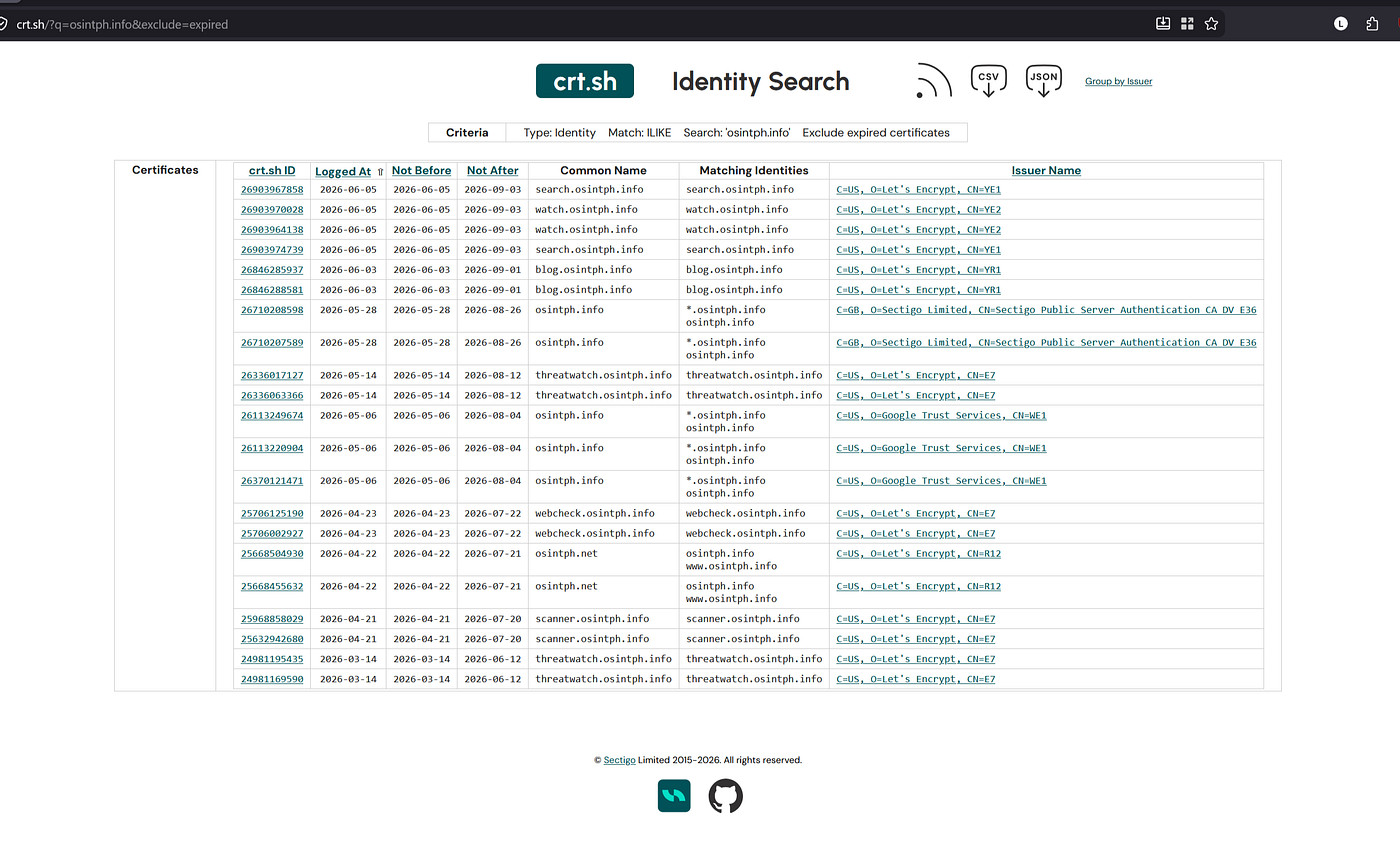Select common name for certificate 25706125190
This screenshot has width=1400, height=850.
tap(595, 514)
